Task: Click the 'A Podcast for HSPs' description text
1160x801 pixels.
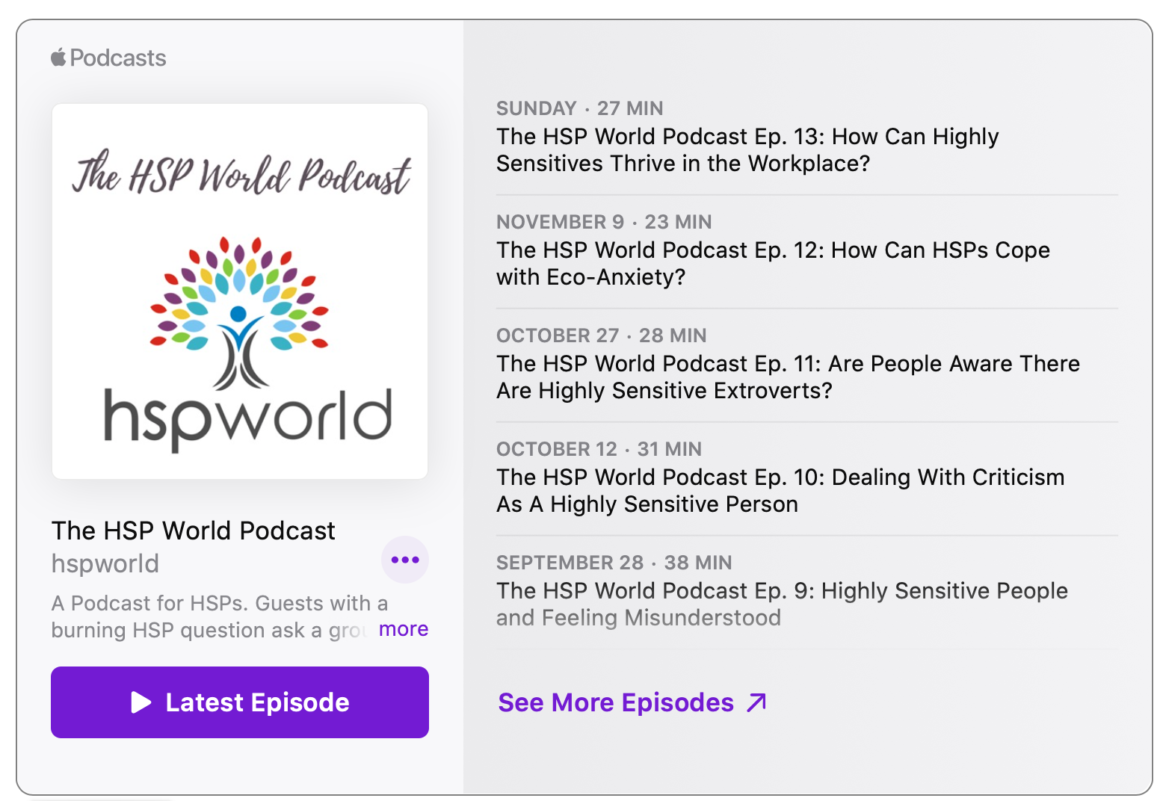Action: (x=220, y=617)
